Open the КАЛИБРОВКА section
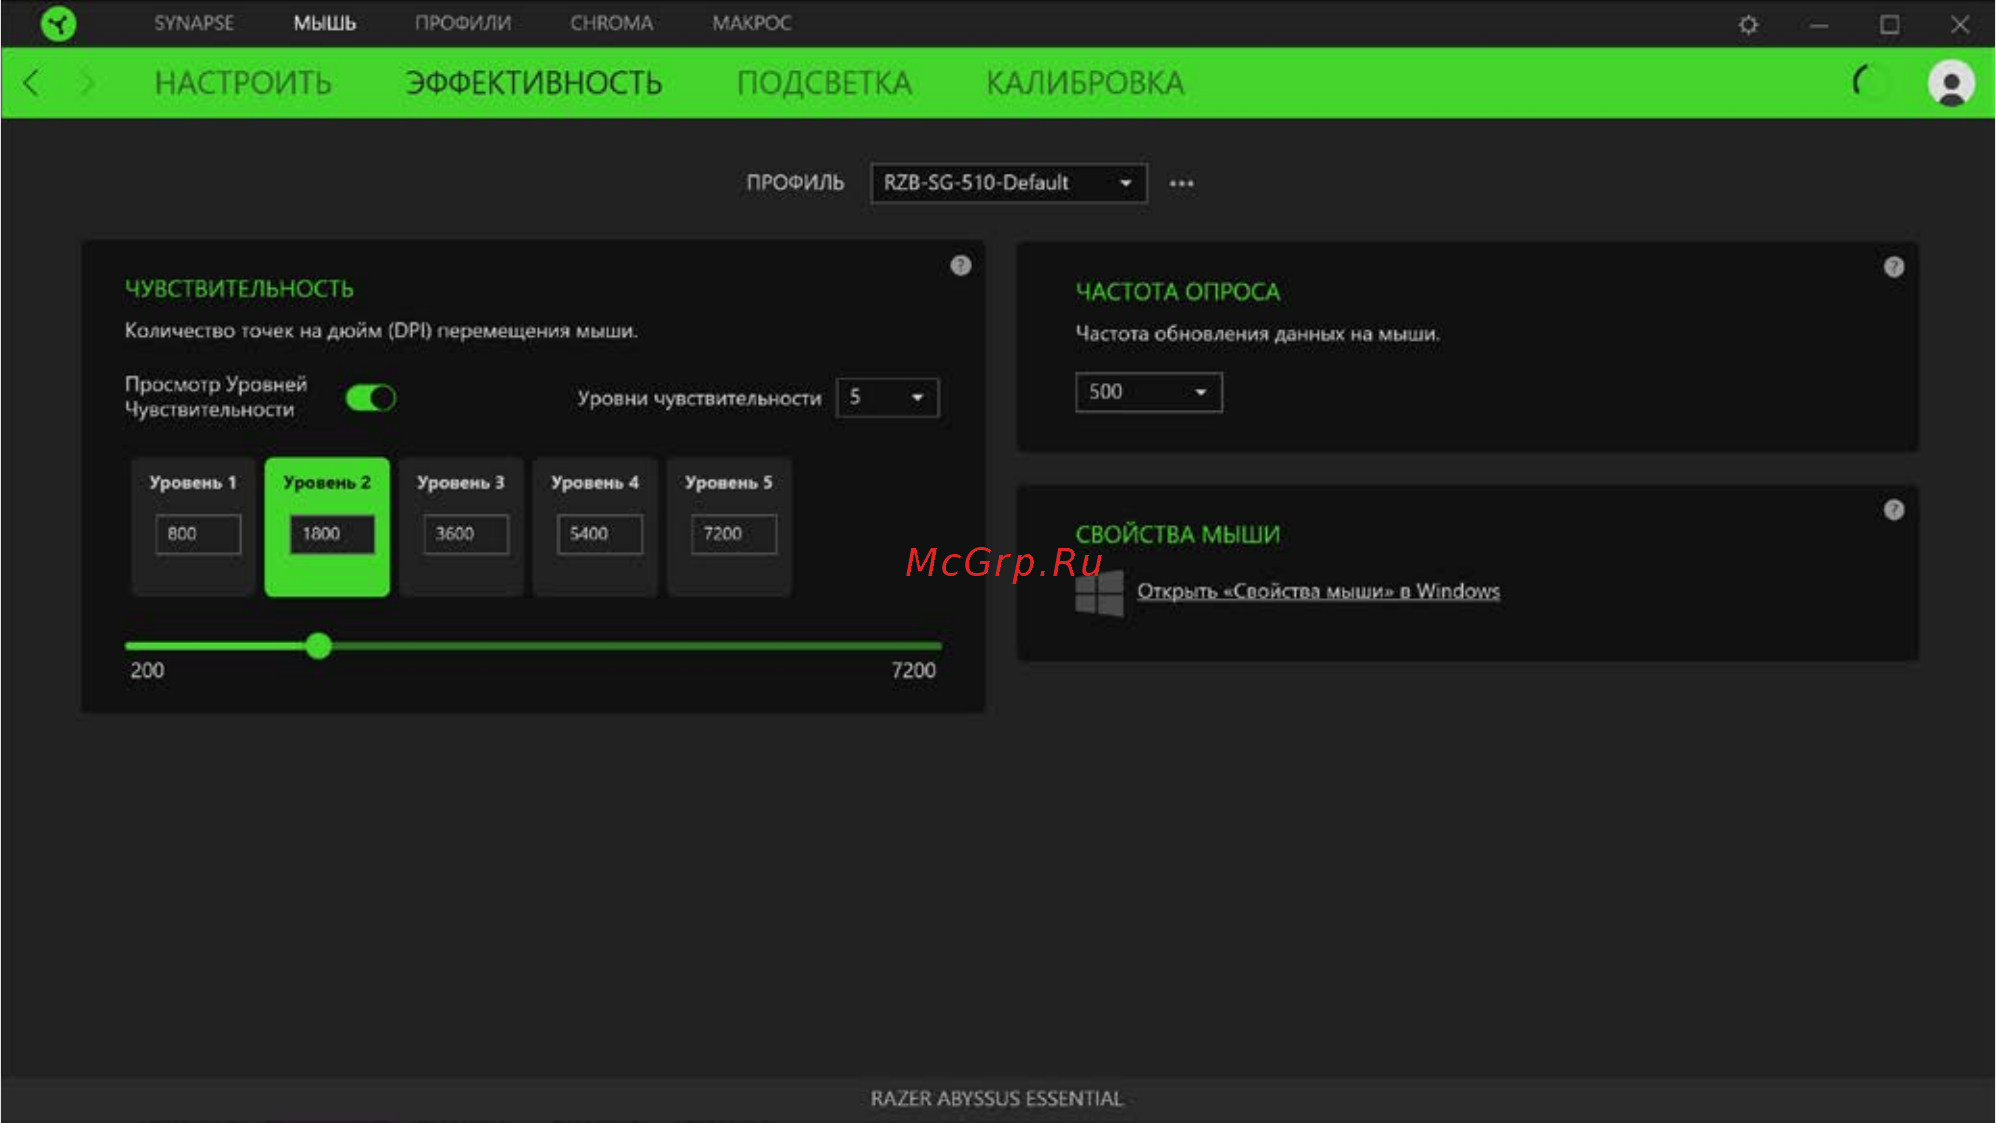 click(x=1085, y=83)
